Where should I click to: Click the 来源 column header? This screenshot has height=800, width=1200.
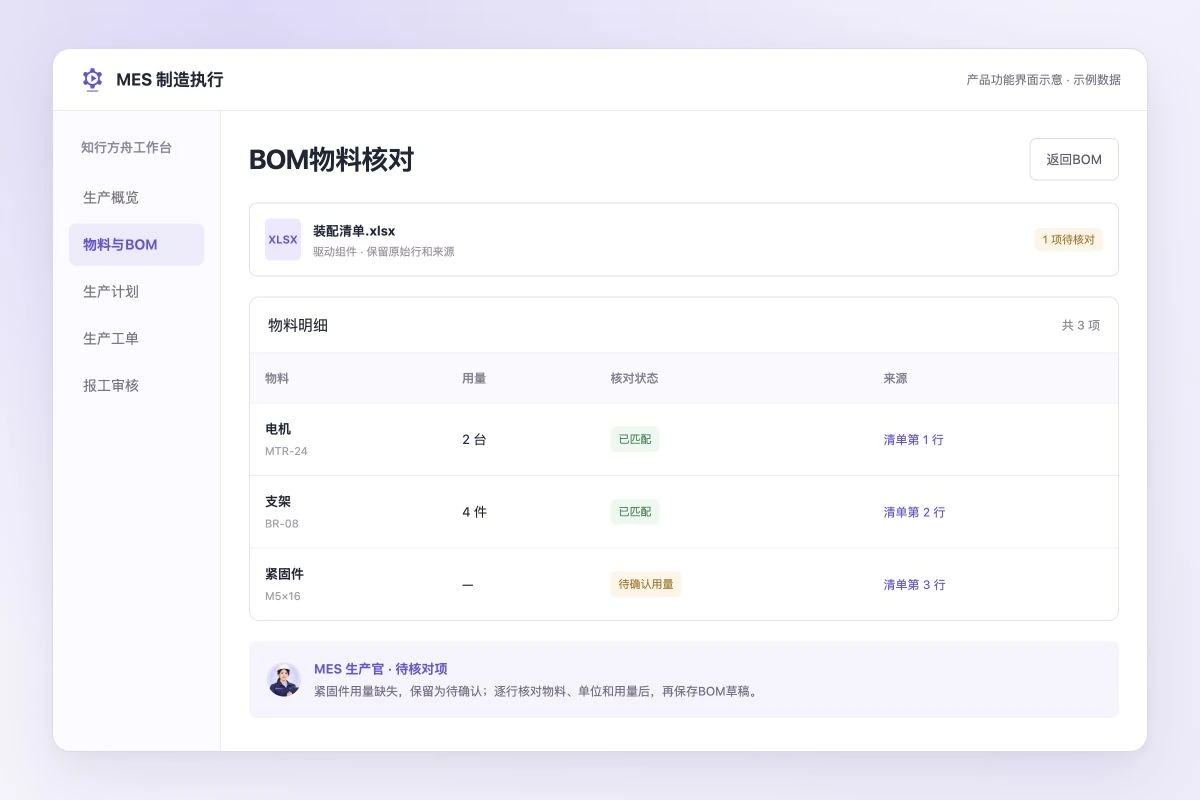[895, 379]
